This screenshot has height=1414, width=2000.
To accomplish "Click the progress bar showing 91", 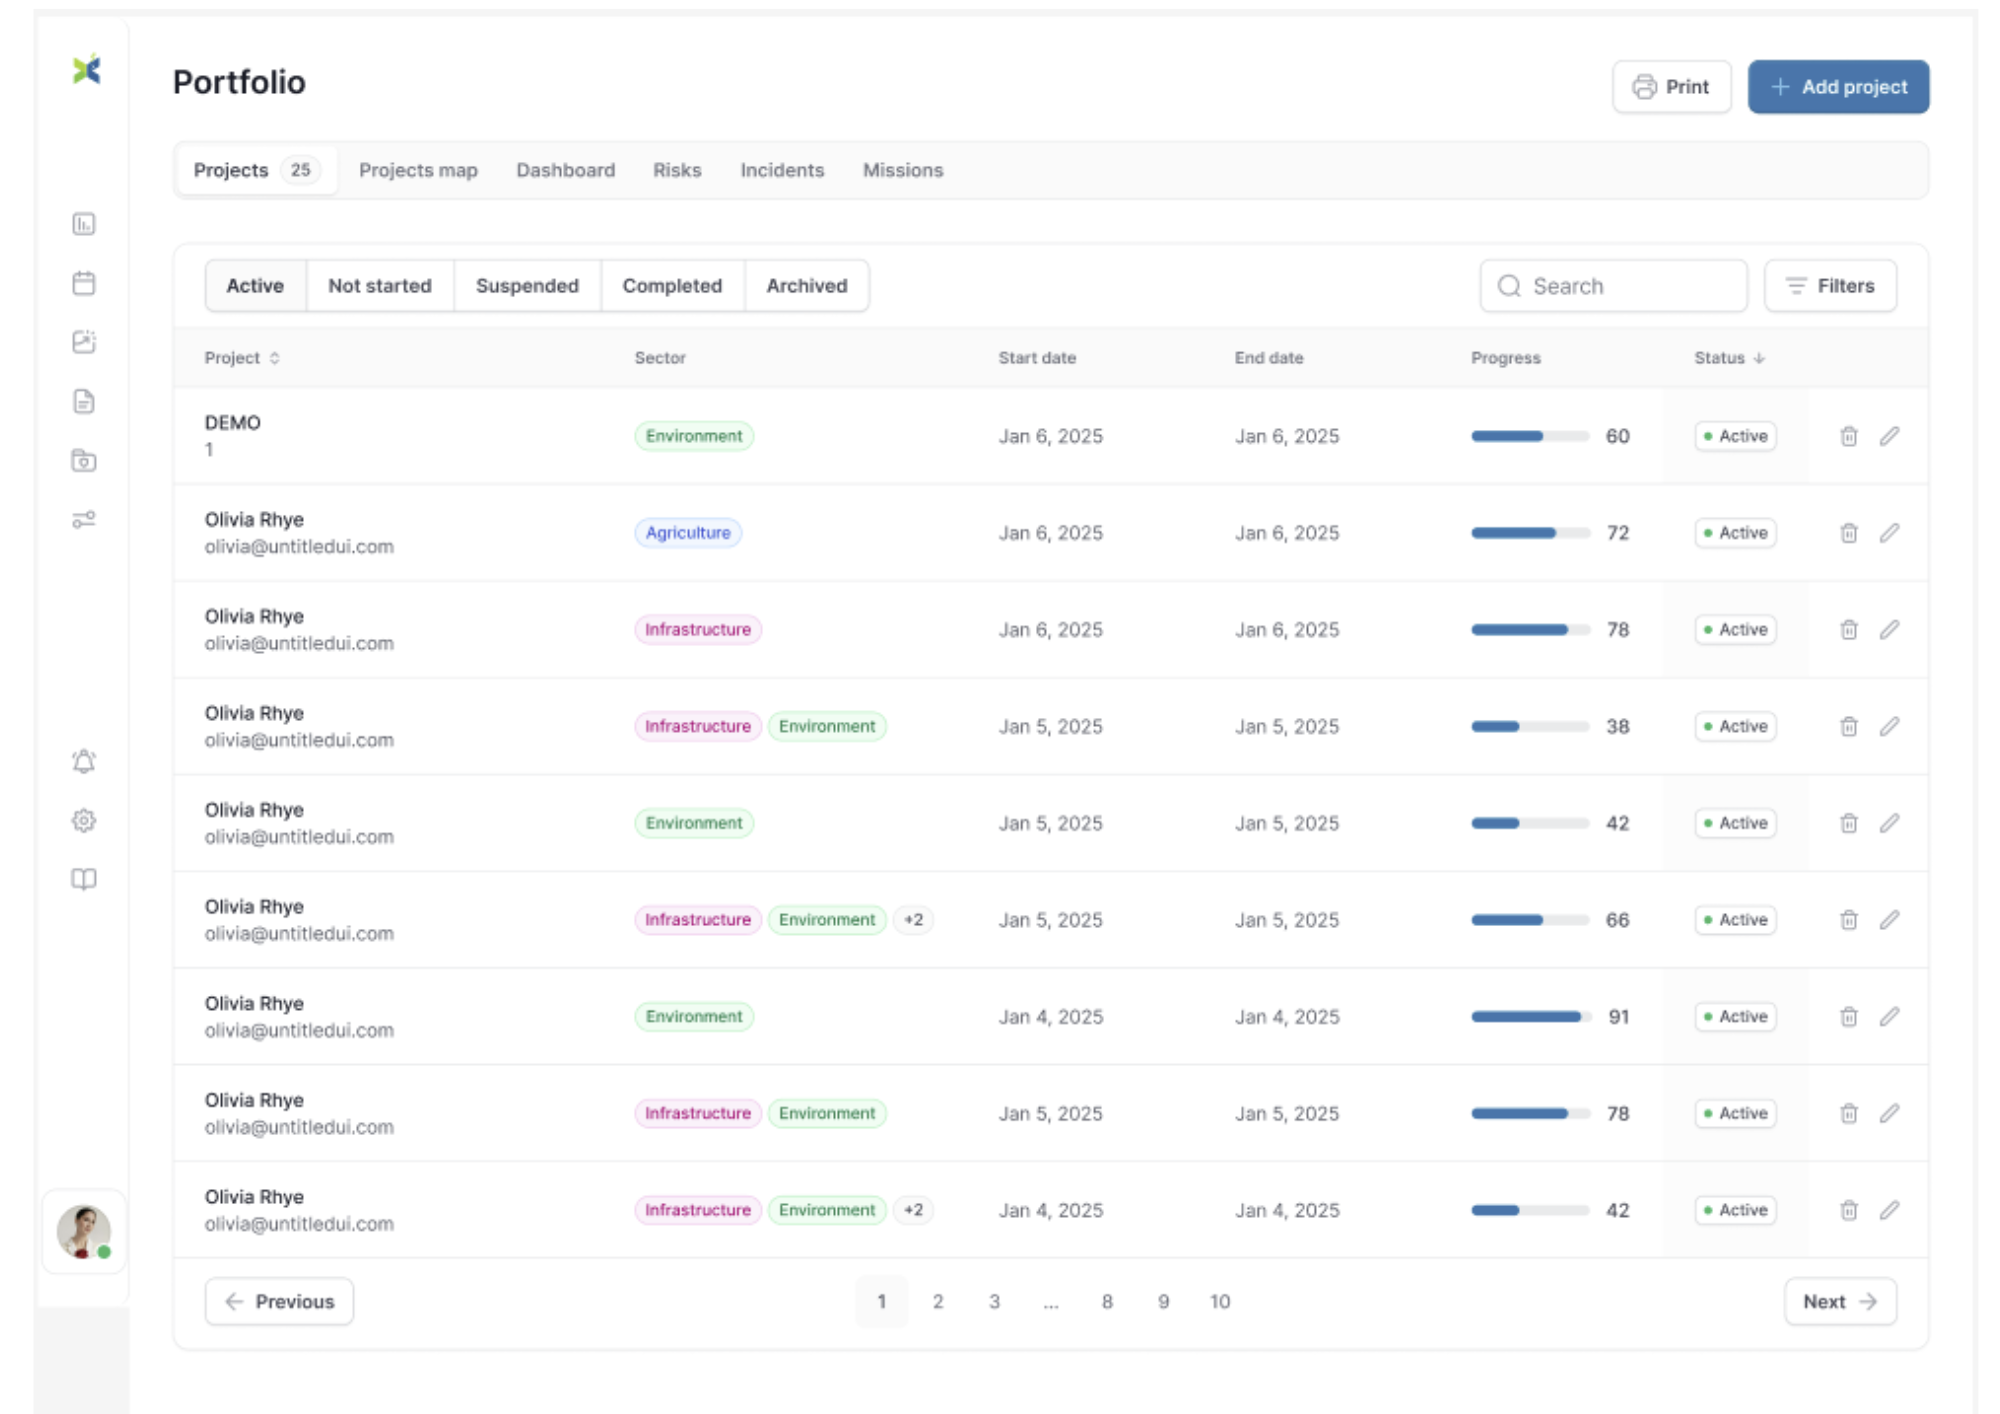I will click(1529, 1017).
